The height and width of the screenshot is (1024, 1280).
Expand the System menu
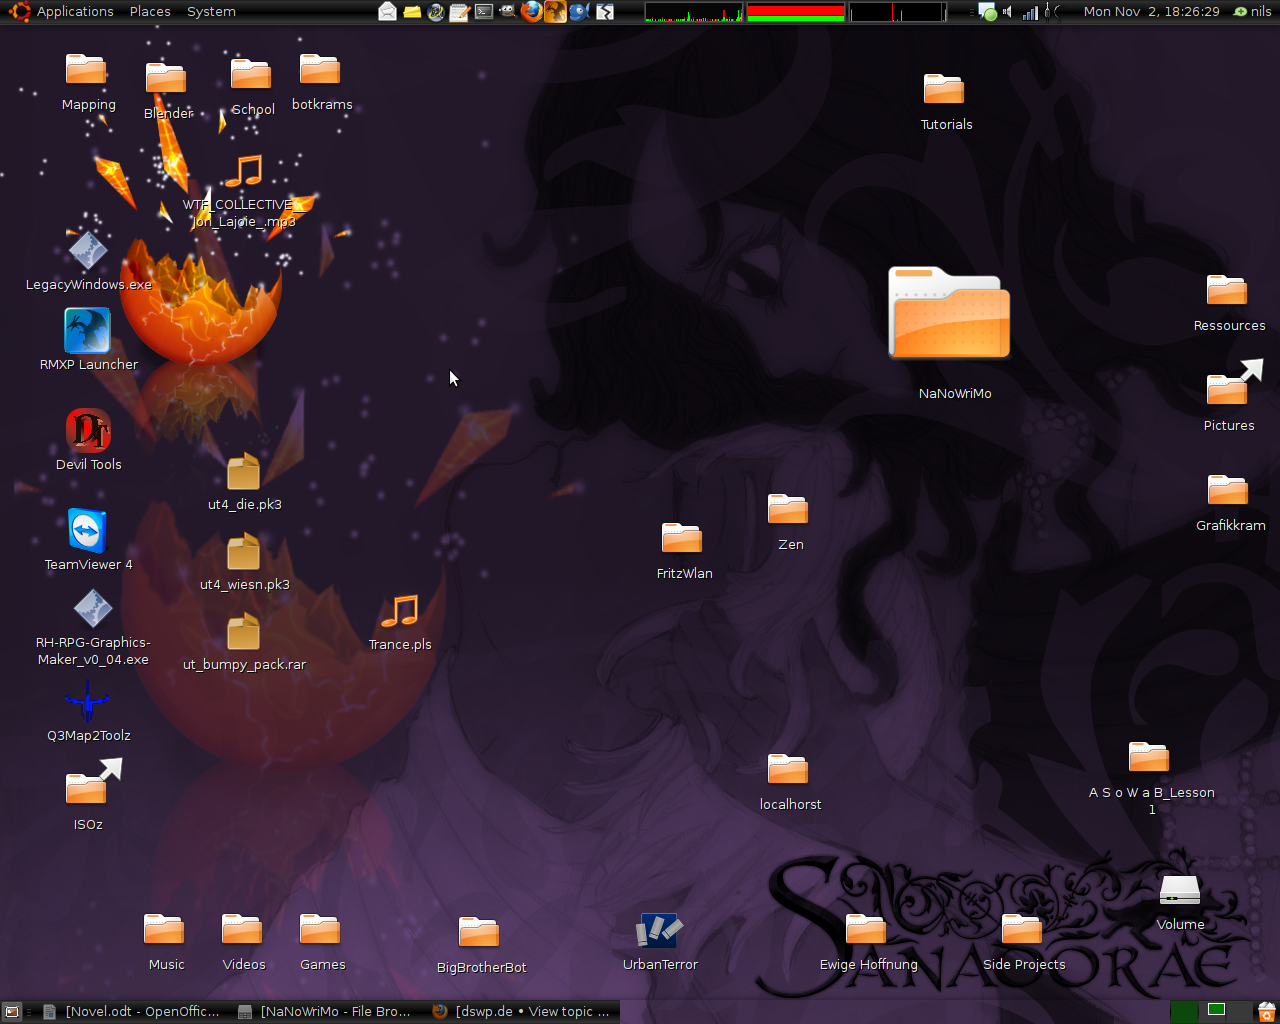coord(211,12)
